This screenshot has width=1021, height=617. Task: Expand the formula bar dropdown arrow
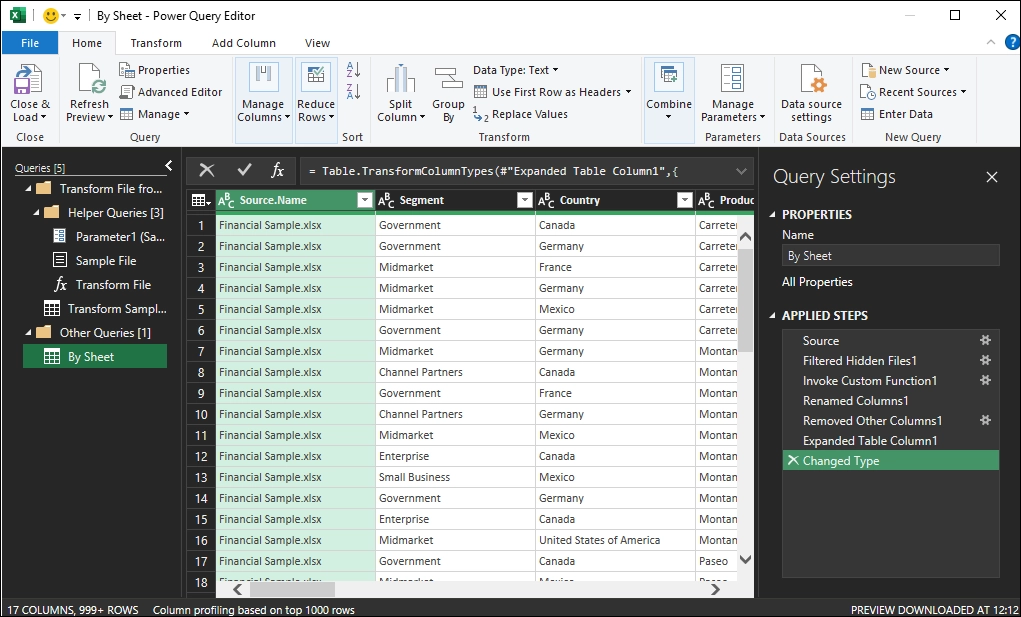click(x=741, y=171)
